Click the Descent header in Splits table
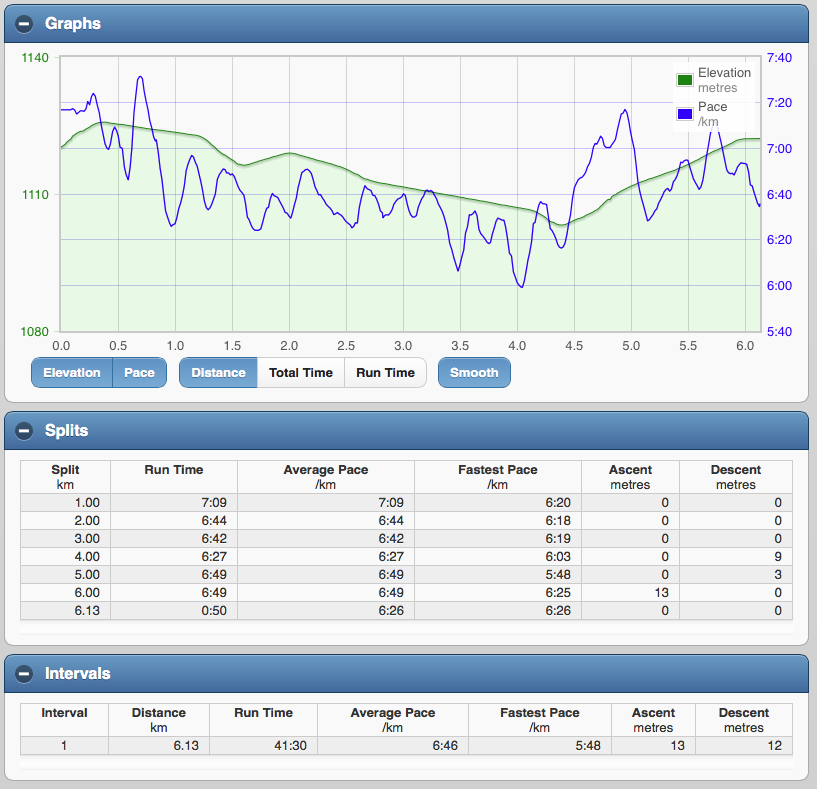817x789 pixels. tap(736, 477)
